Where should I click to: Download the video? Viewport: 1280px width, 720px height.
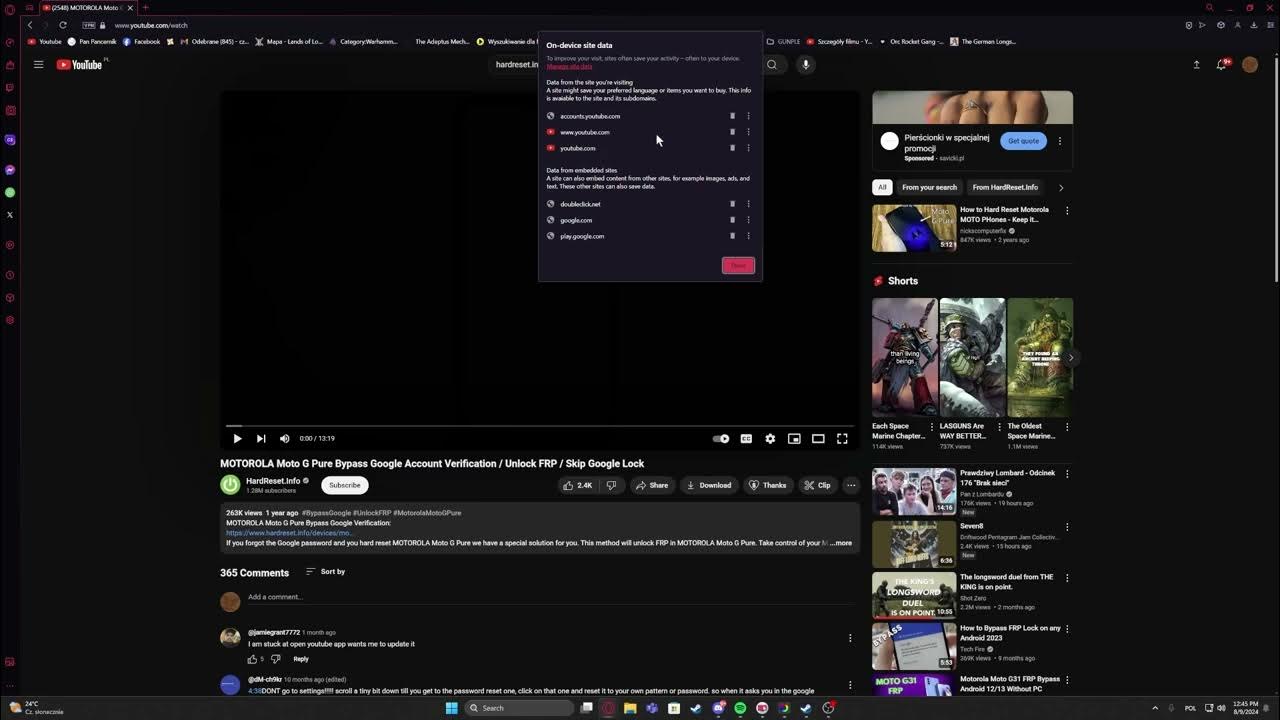tap(708, 485)
